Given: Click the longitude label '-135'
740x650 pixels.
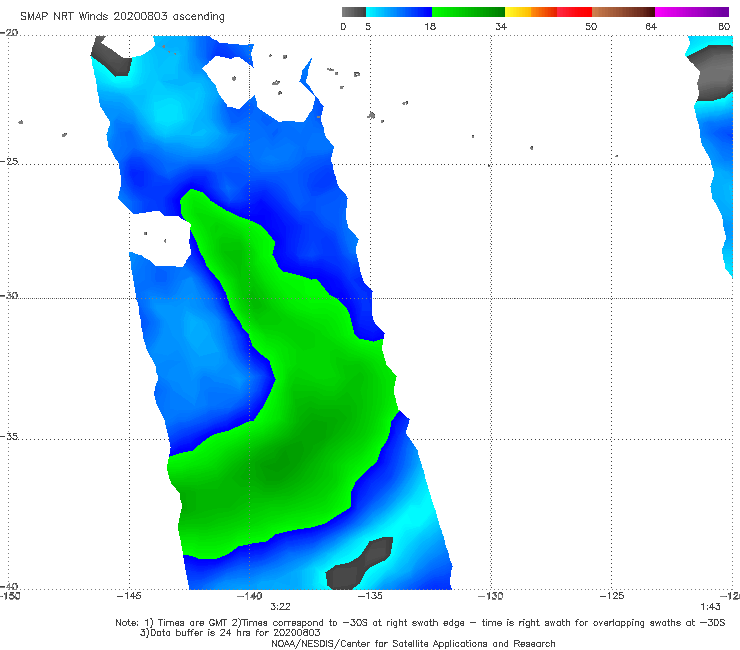Looking at the screenshot, I should click(370, 596).
